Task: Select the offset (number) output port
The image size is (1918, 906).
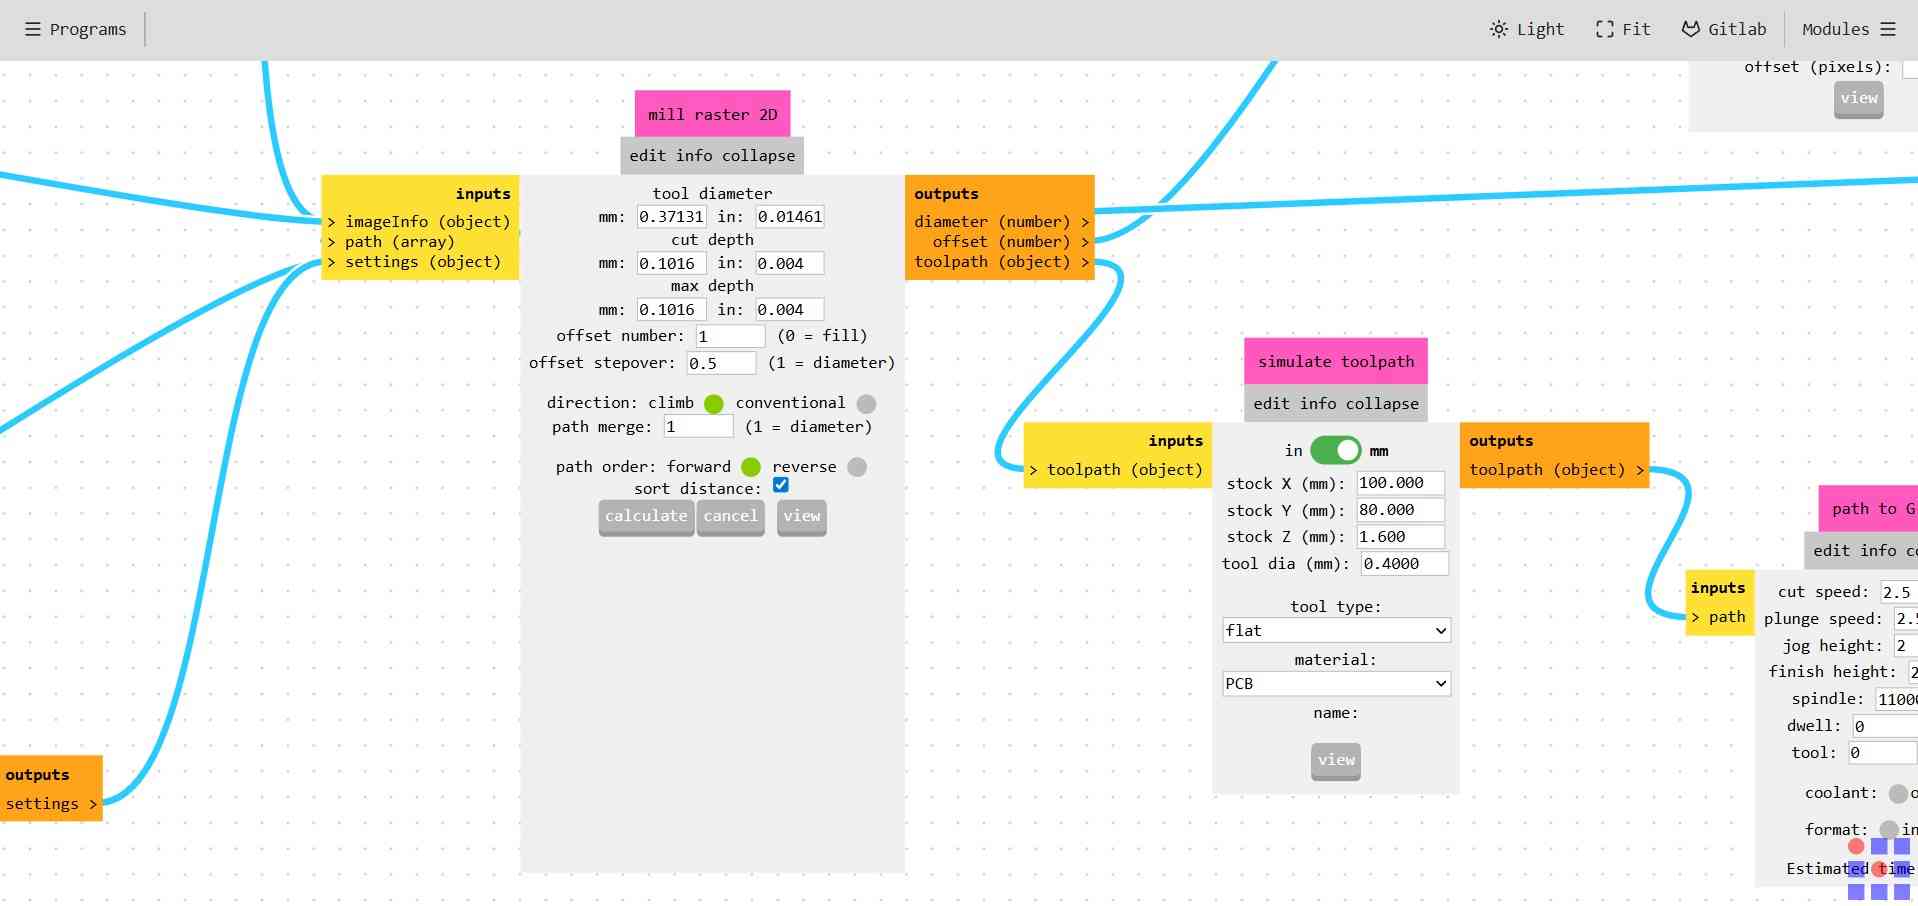Action: coord(1010,241)
